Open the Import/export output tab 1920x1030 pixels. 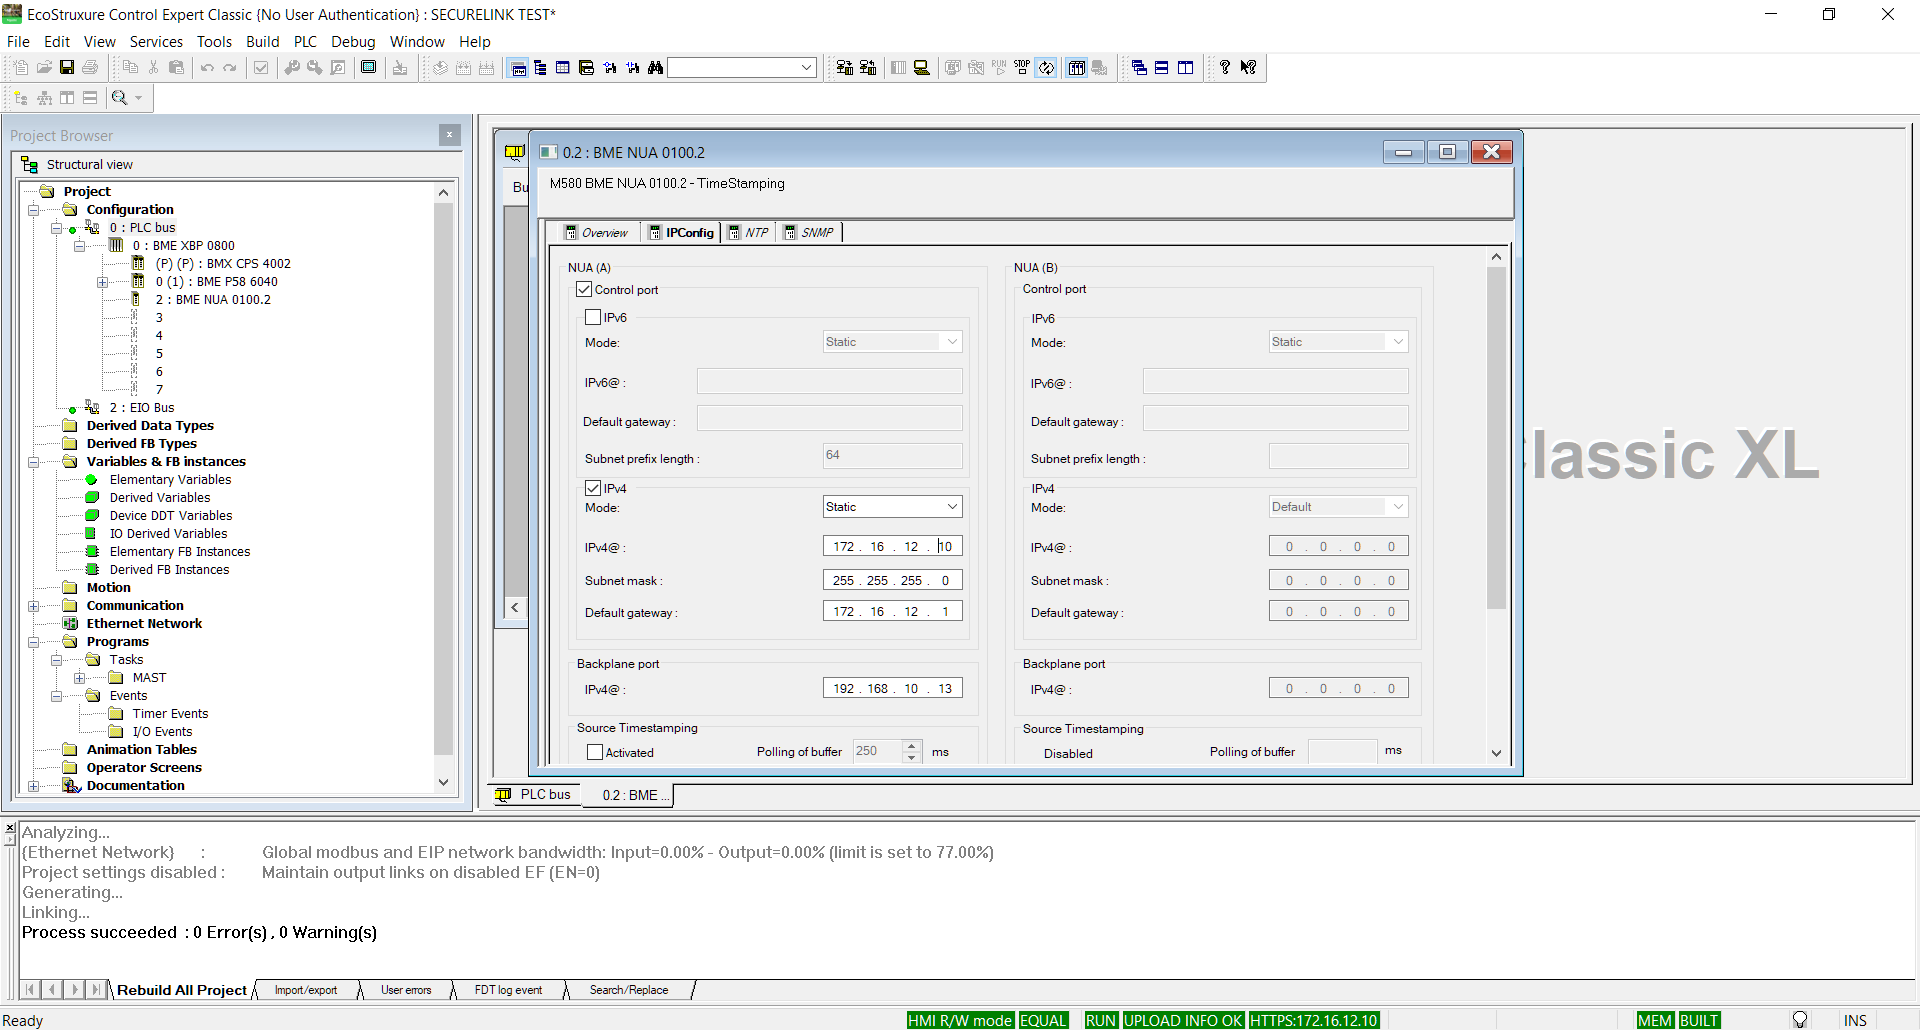(x=306, y=990)
